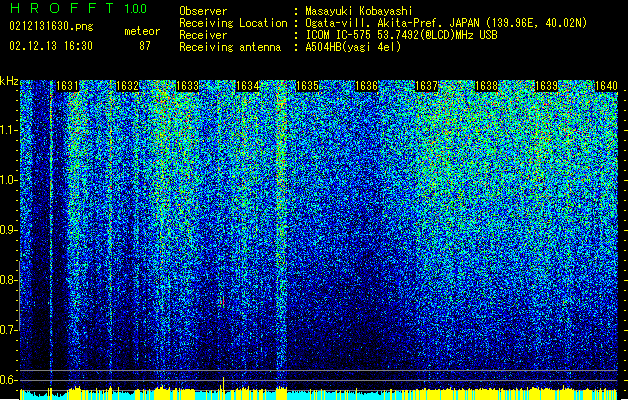Click the 1636 time marker
629x400 pixels.
pyautogui.click(x=367, y=86)
